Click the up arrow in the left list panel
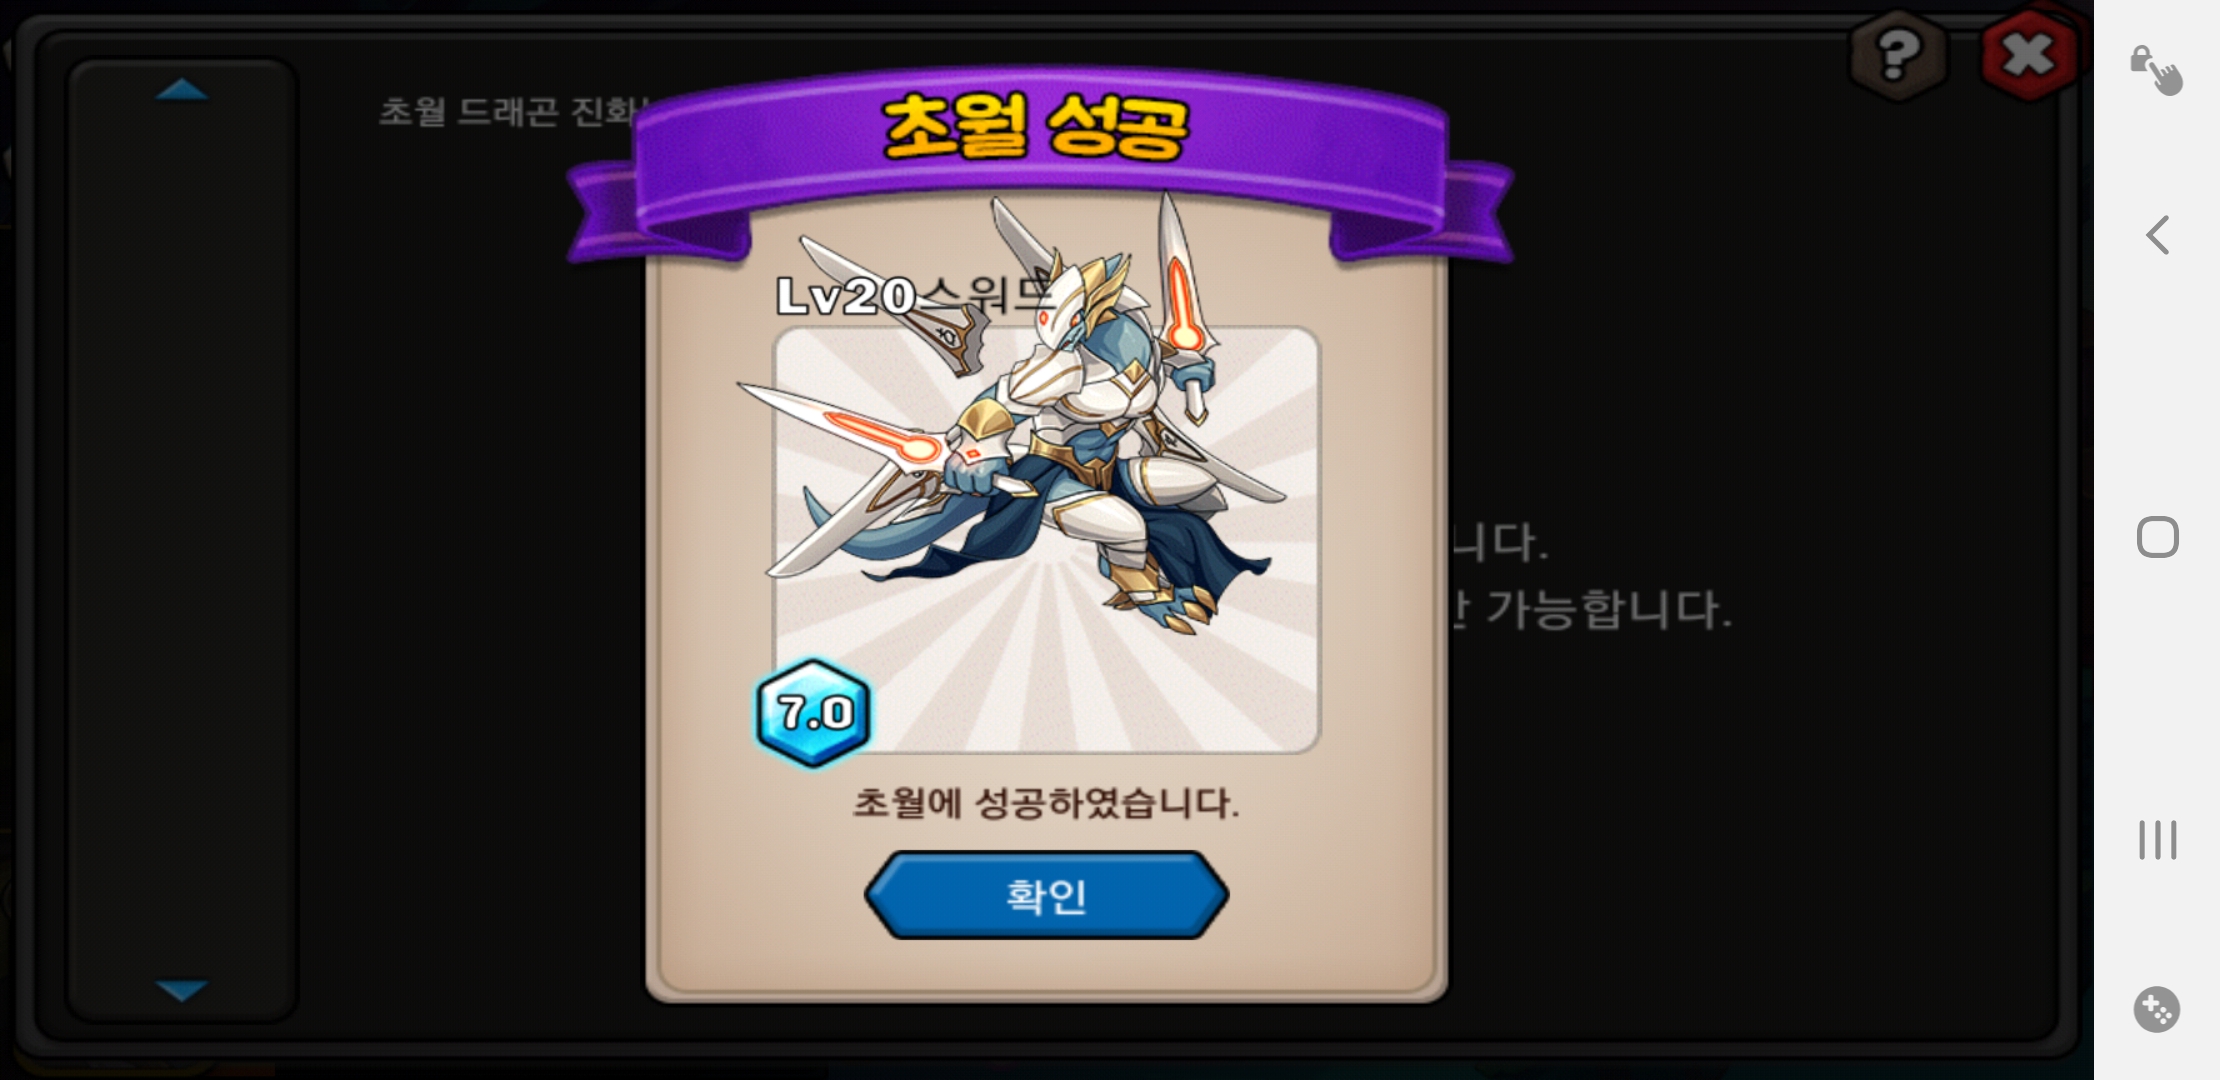Image resolution: width=2220 pixels, height=1080 pixels. [182, 91]
